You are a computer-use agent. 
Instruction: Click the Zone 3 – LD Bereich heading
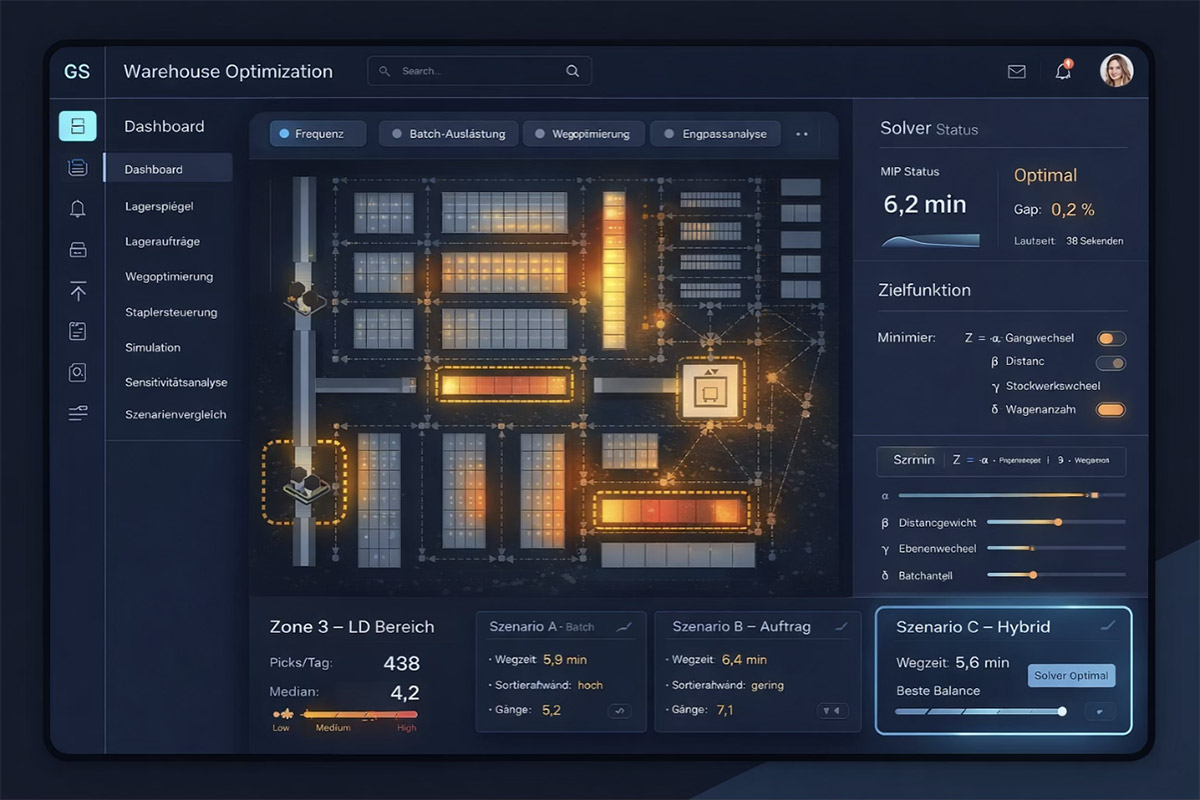click(352, 627)
